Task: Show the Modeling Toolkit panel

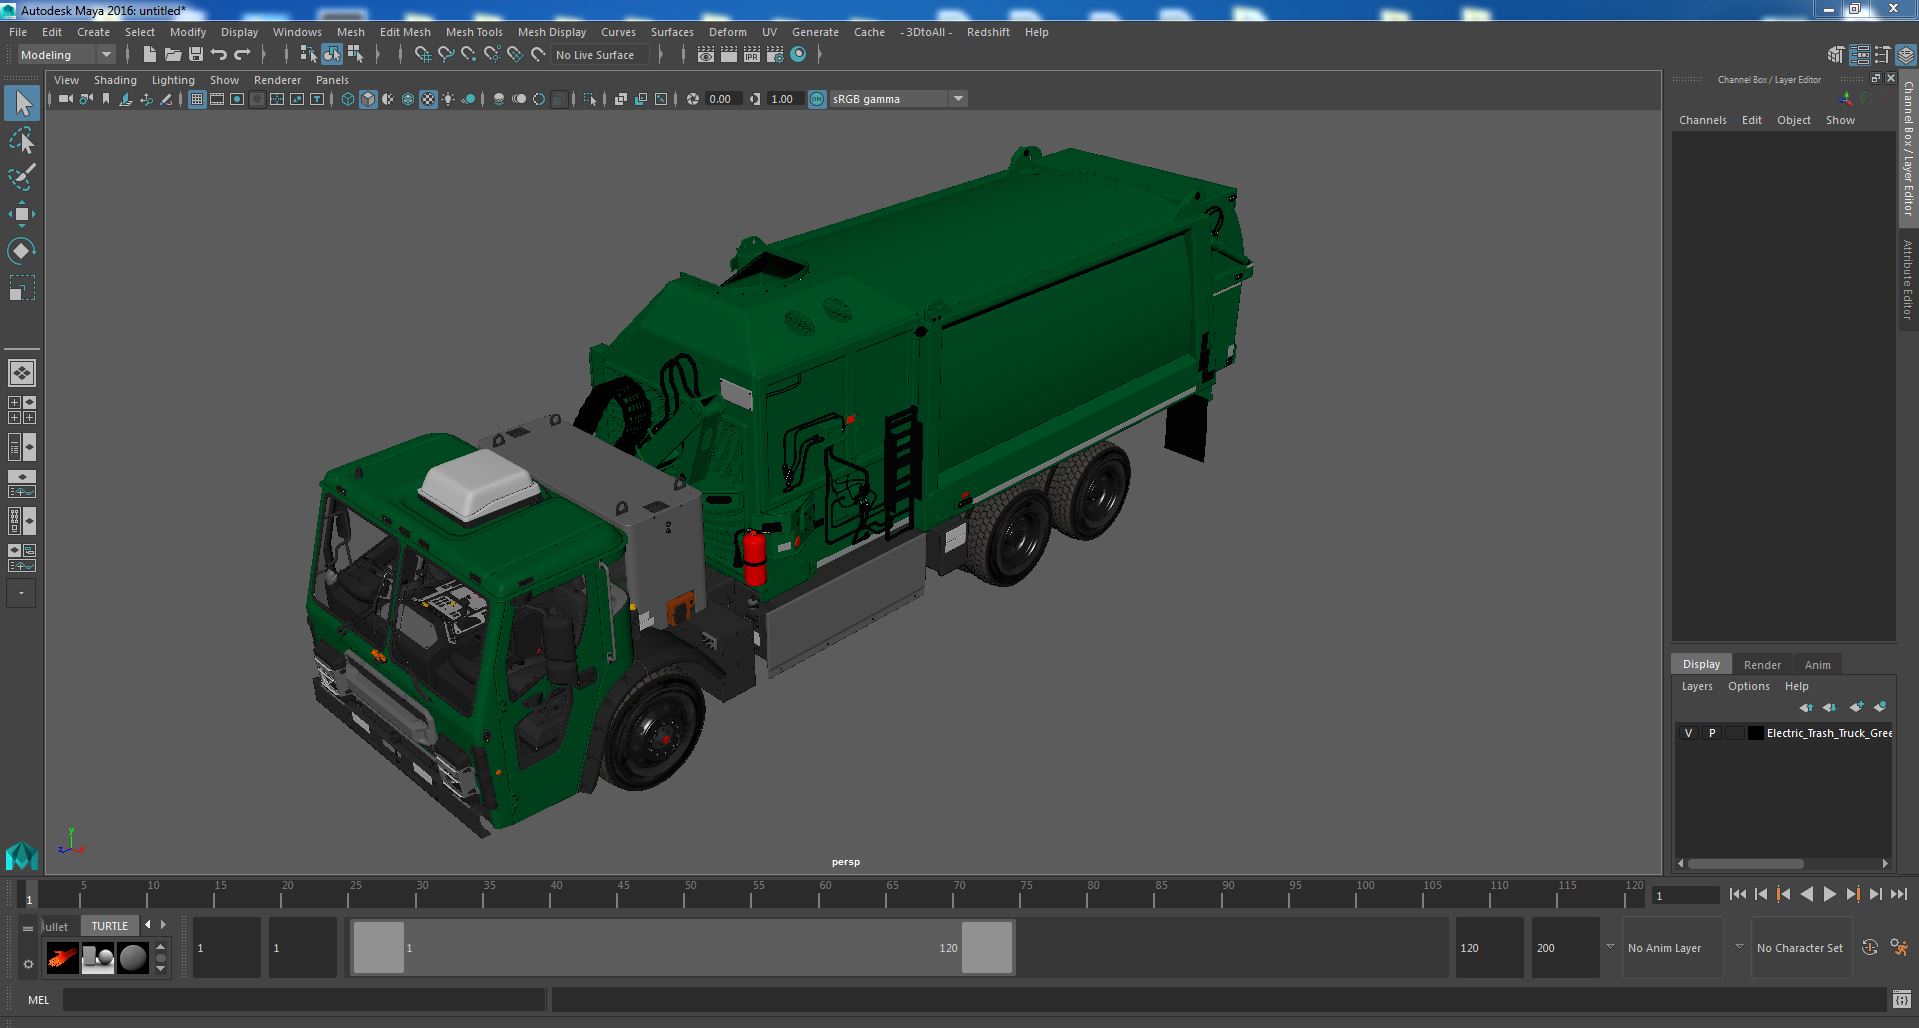Action: coord(1835,55)
